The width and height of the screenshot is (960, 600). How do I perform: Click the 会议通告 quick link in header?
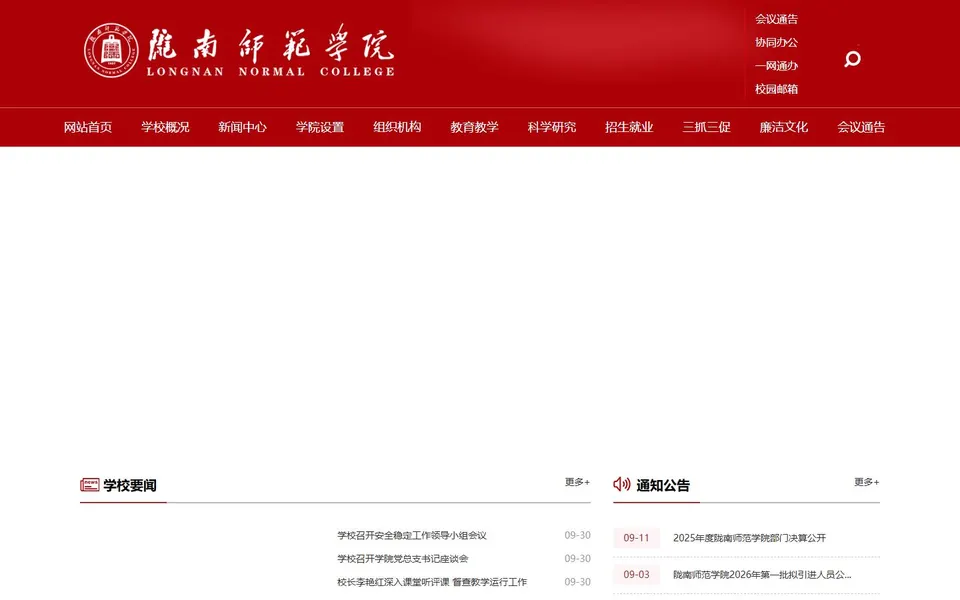pos(776,19)
